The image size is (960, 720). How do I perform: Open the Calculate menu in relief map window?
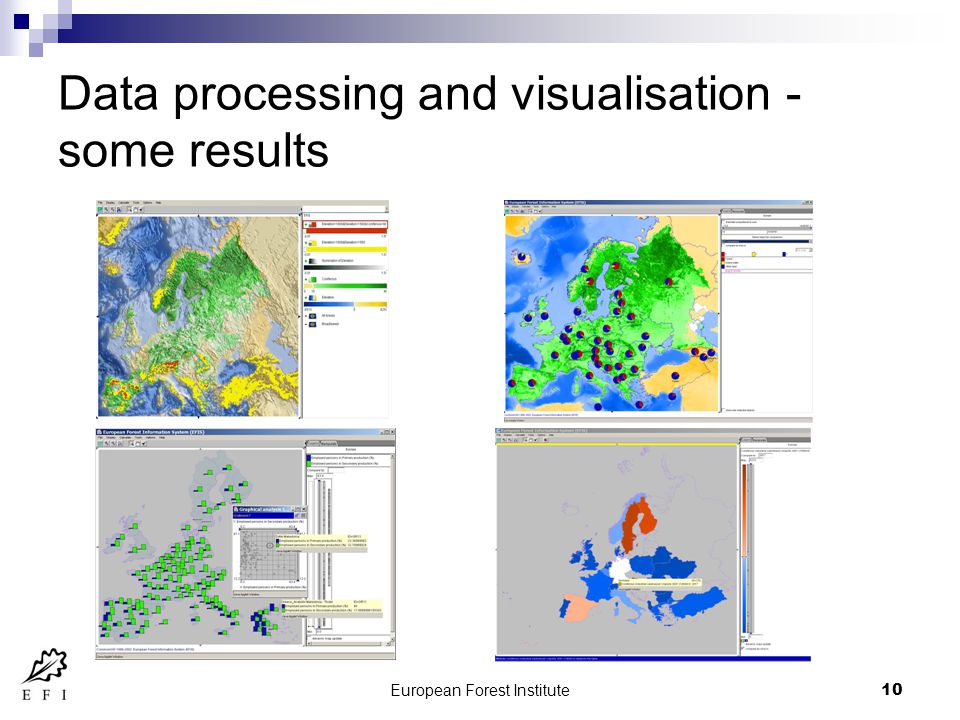click(124, 203)
